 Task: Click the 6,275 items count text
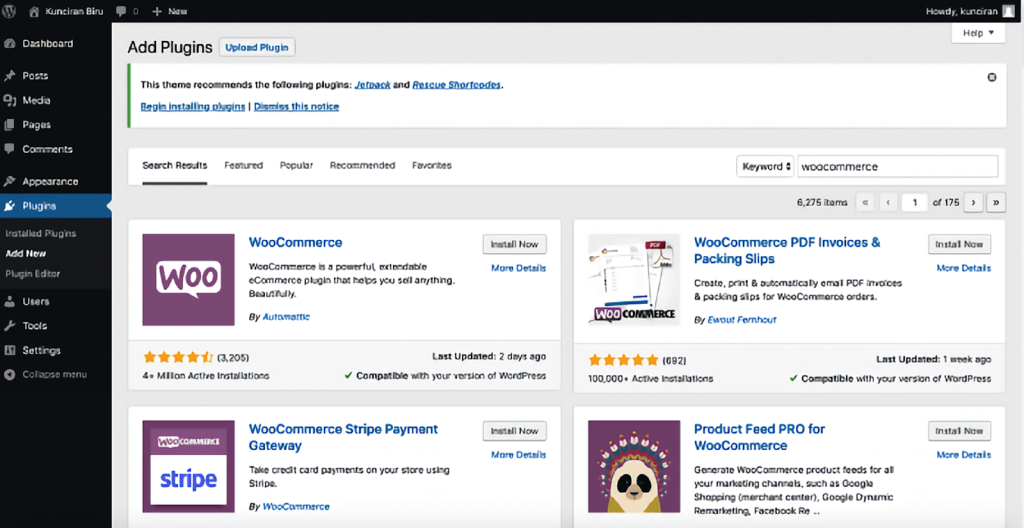point(822,203)
